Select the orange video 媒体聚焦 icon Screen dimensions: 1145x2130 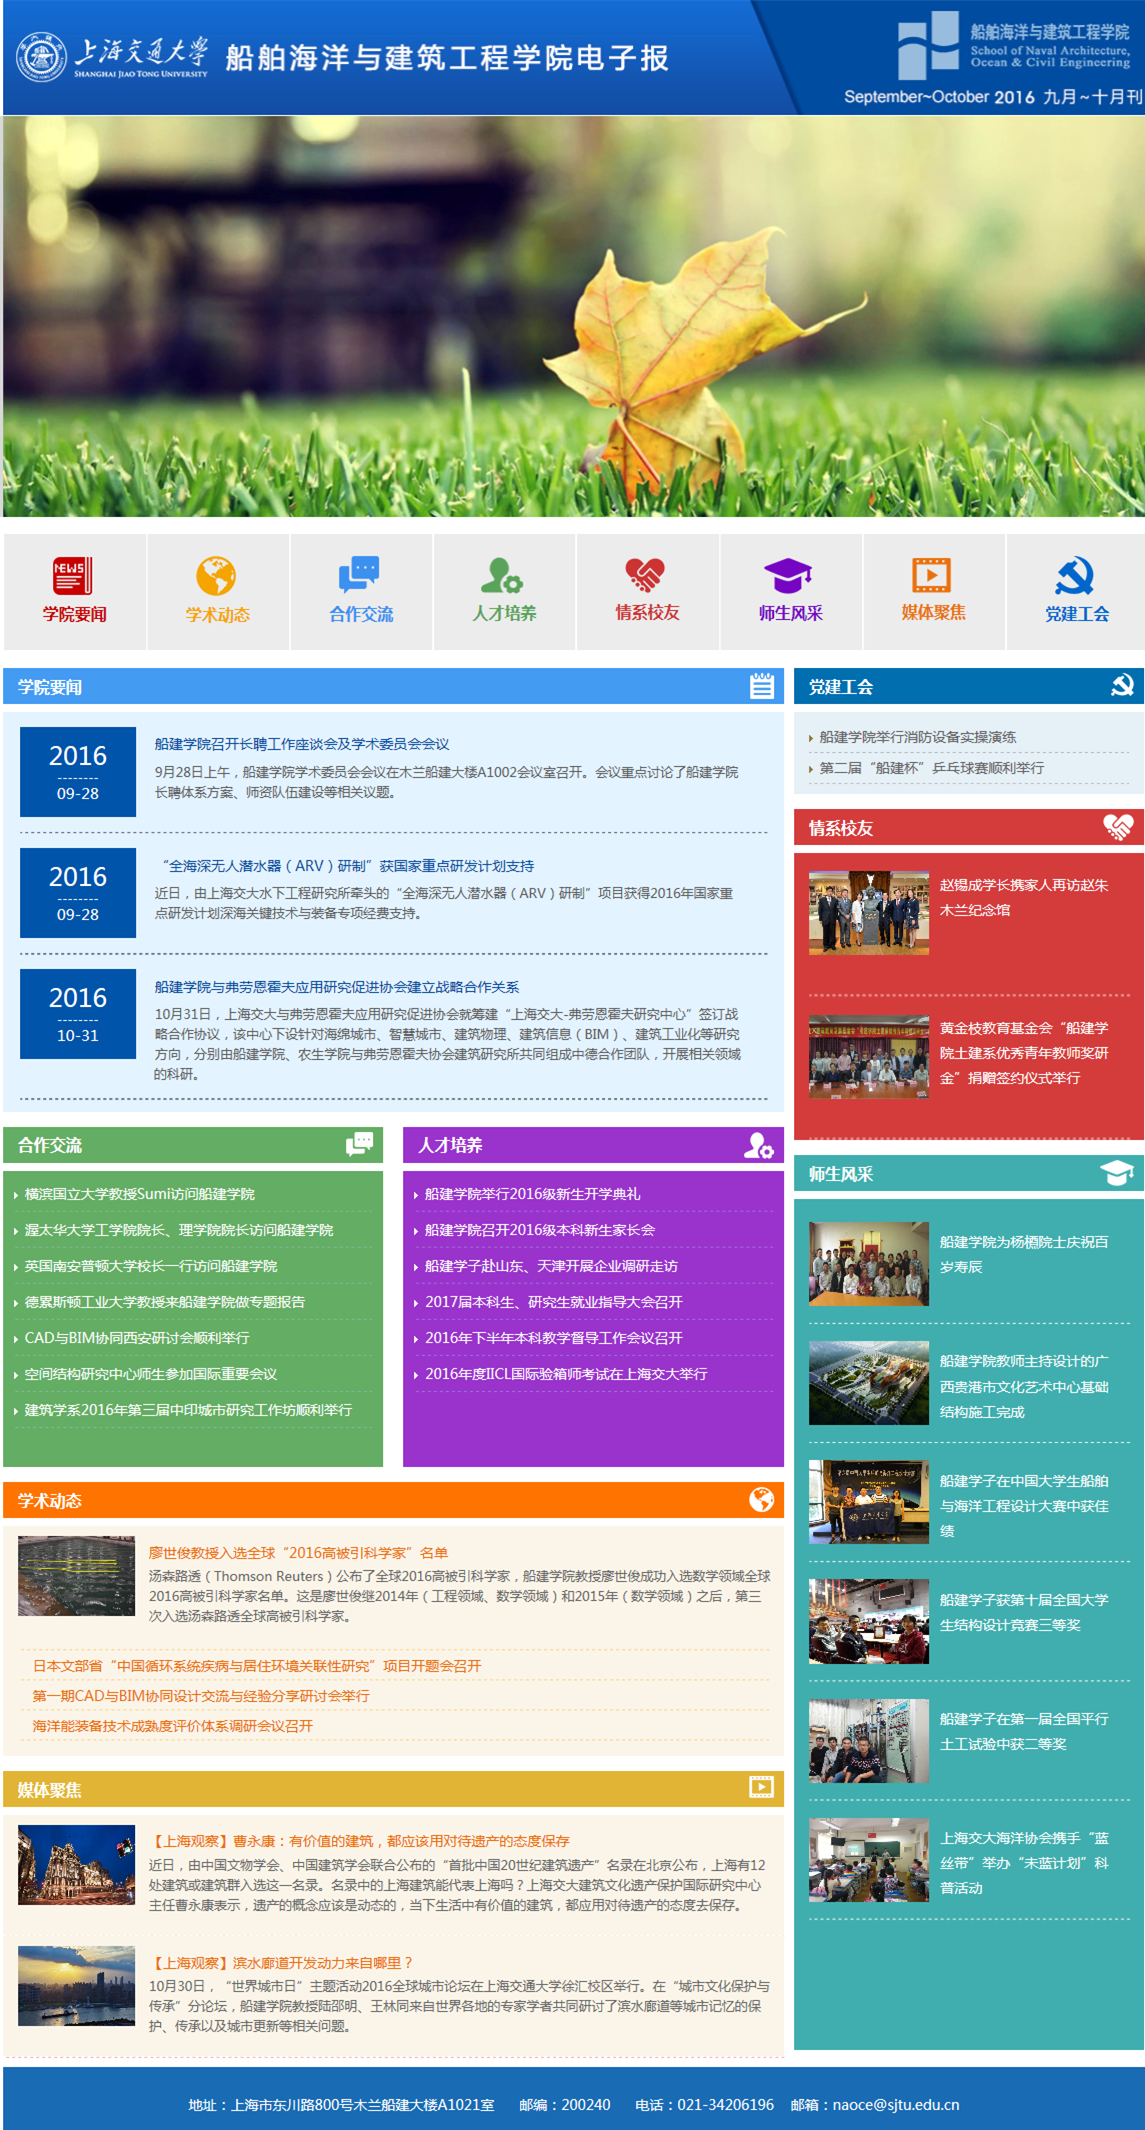(x=932, y=577)
